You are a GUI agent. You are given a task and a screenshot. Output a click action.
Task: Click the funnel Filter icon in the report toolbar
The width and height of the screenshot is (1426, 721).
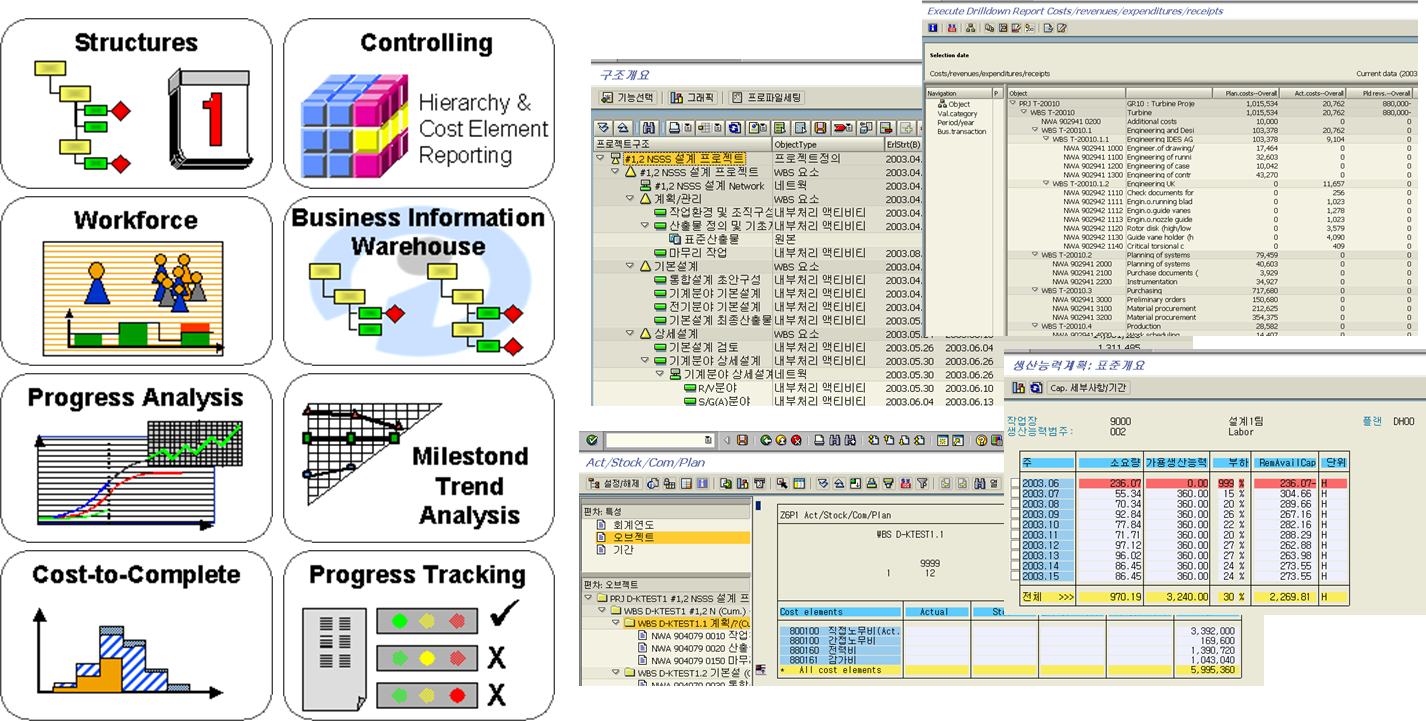click(921, 484)
